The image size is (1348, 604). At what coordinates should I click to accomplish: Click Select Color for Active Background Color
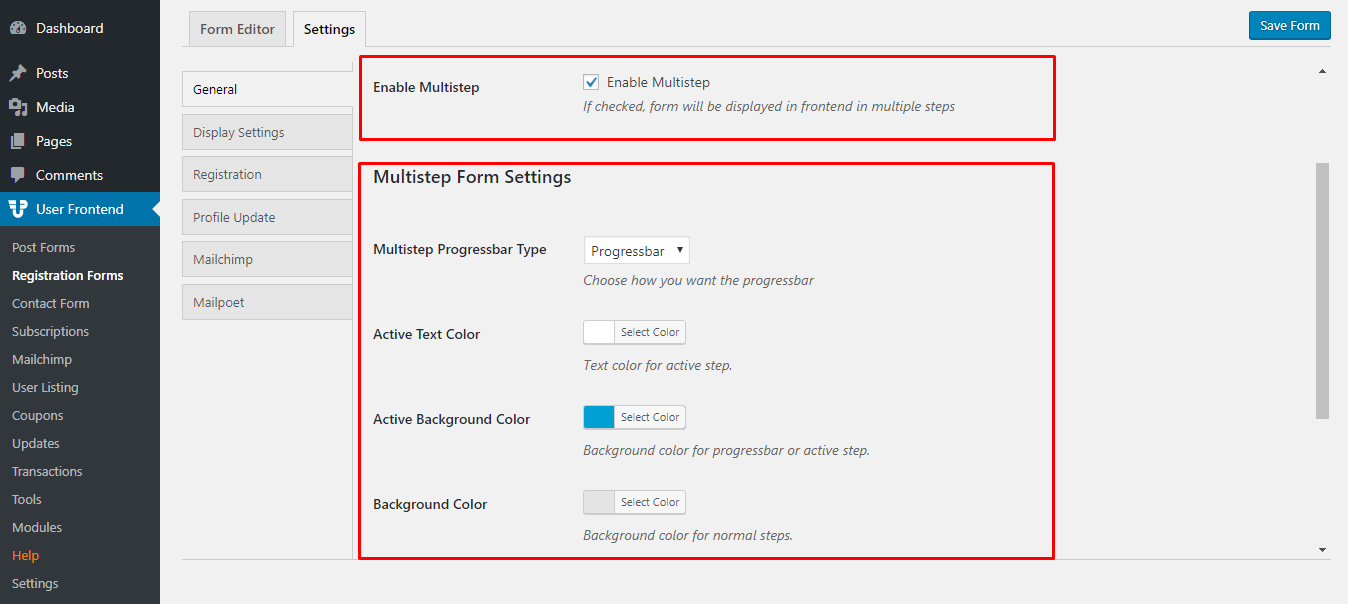point(650,417)
